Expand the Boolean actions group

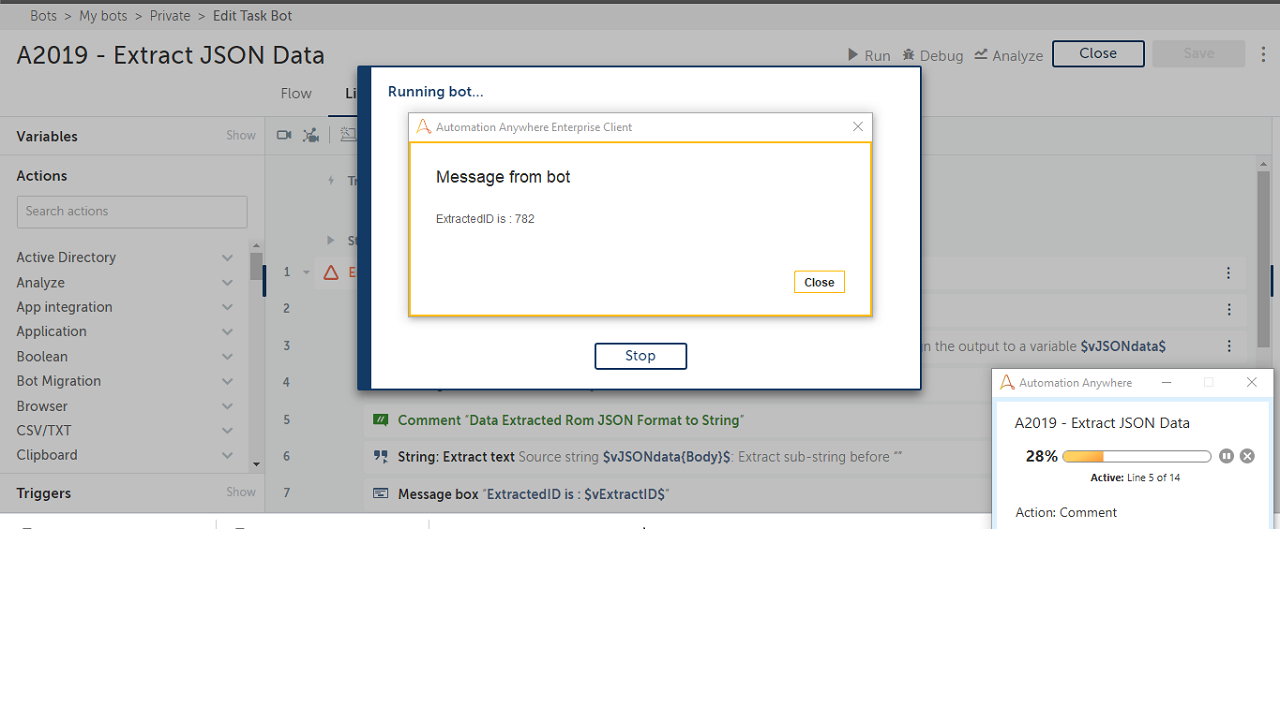pos(227,357)
